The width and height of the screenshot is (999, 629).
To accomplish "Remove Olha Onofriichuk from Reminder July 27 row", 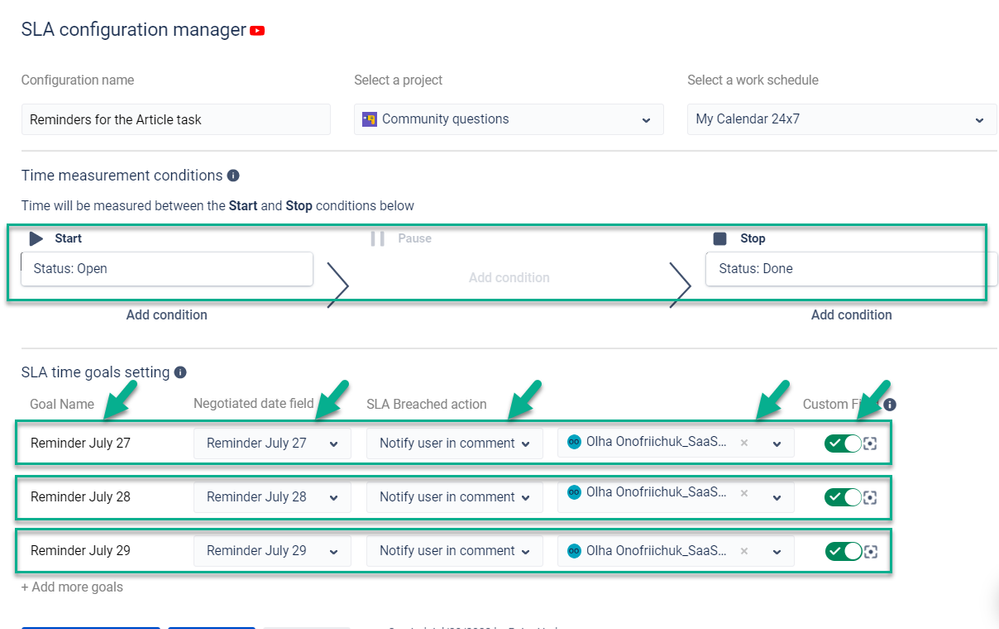I will click(744, 442).
